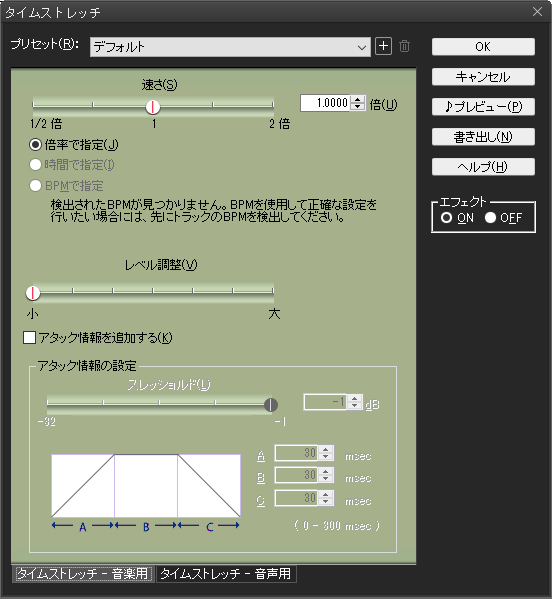The width and height of the screenshot is (552, 599).
Task: Increase threshold dB with up arrow
Action: click(355, 398)
